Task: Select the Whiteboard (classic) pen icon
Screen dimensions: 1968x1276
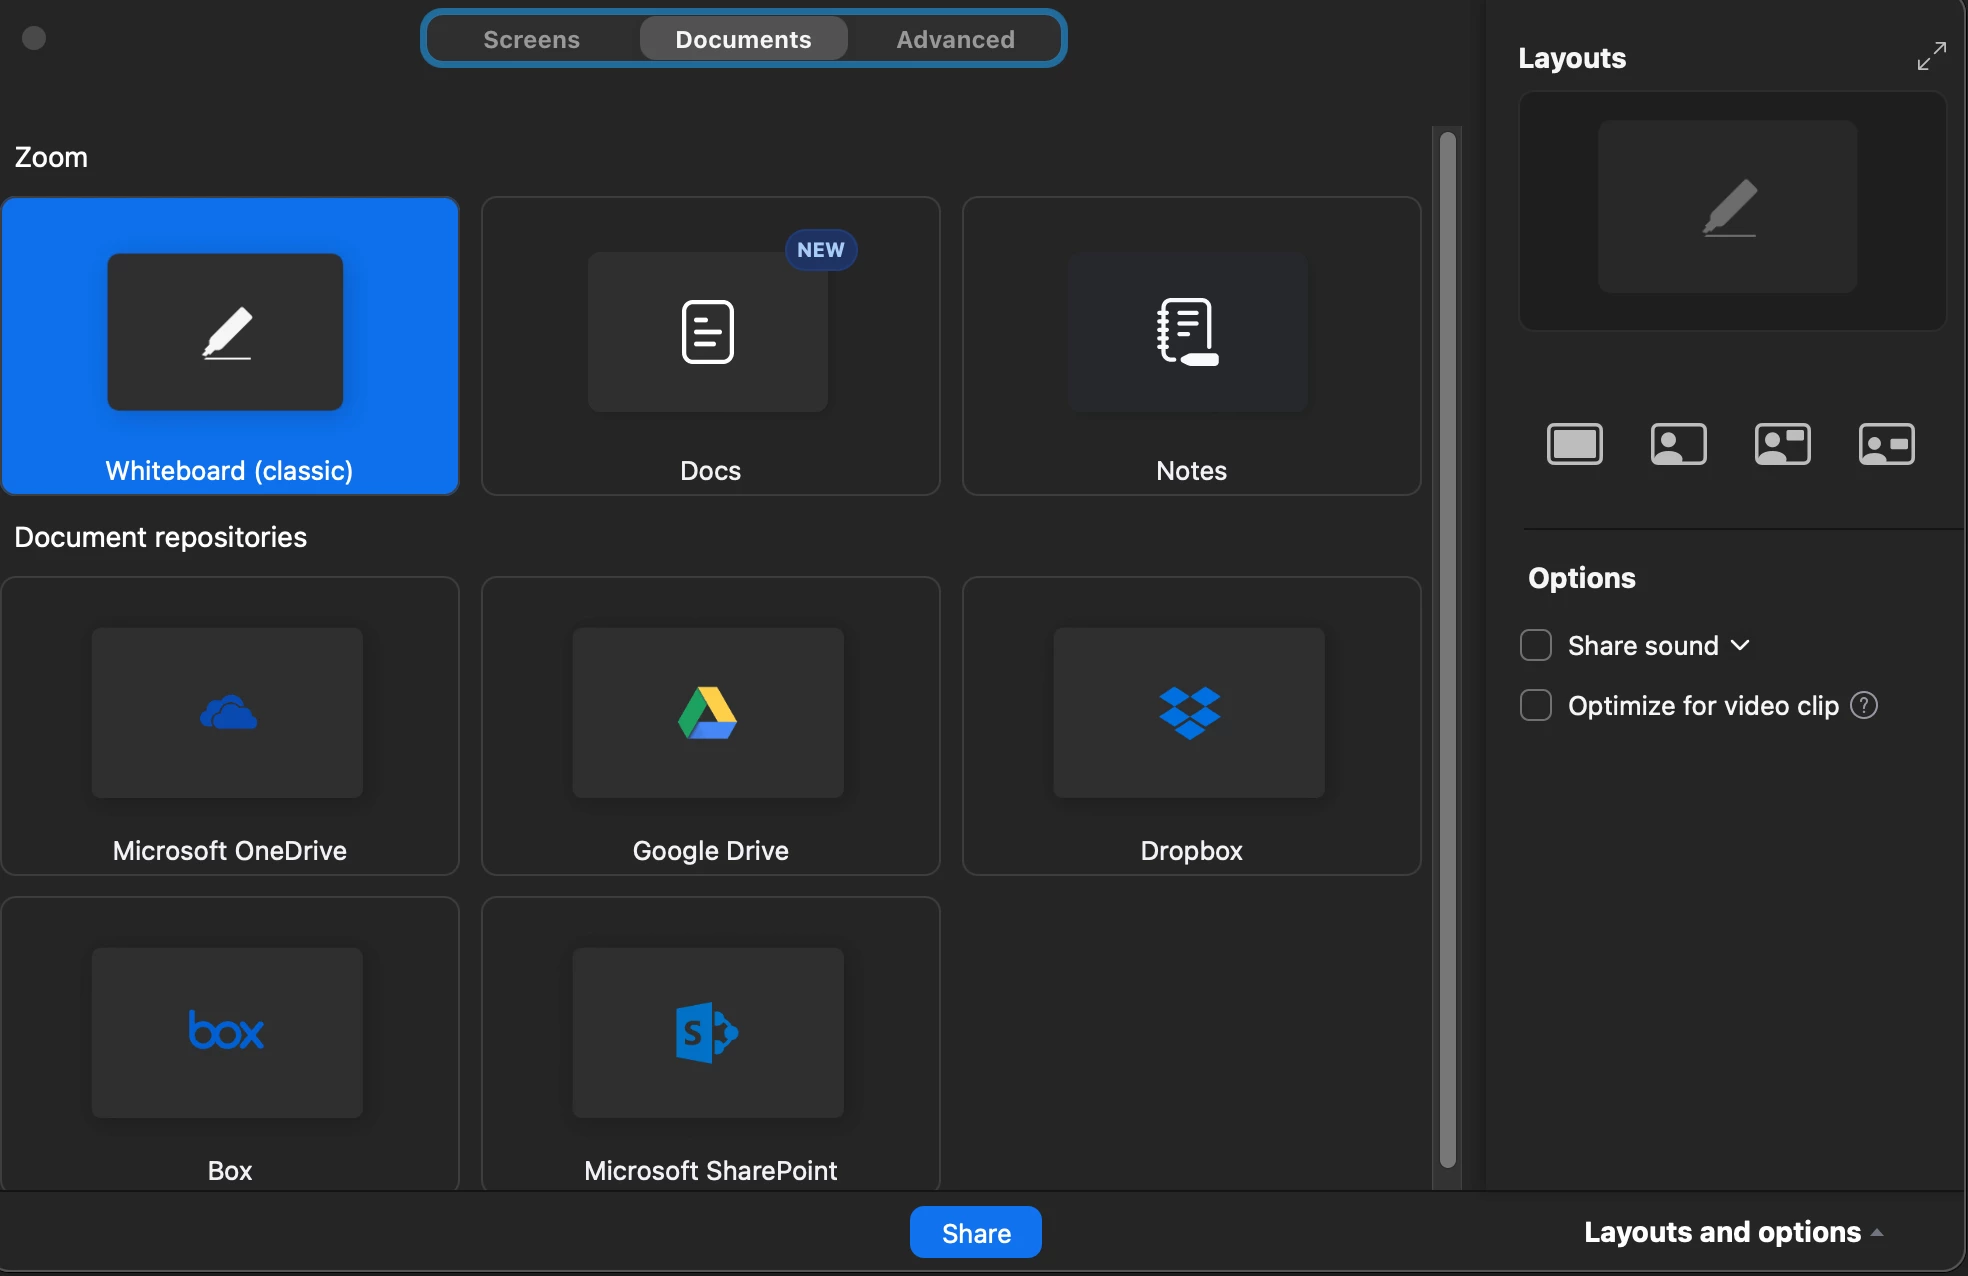Action: point(226,333)
